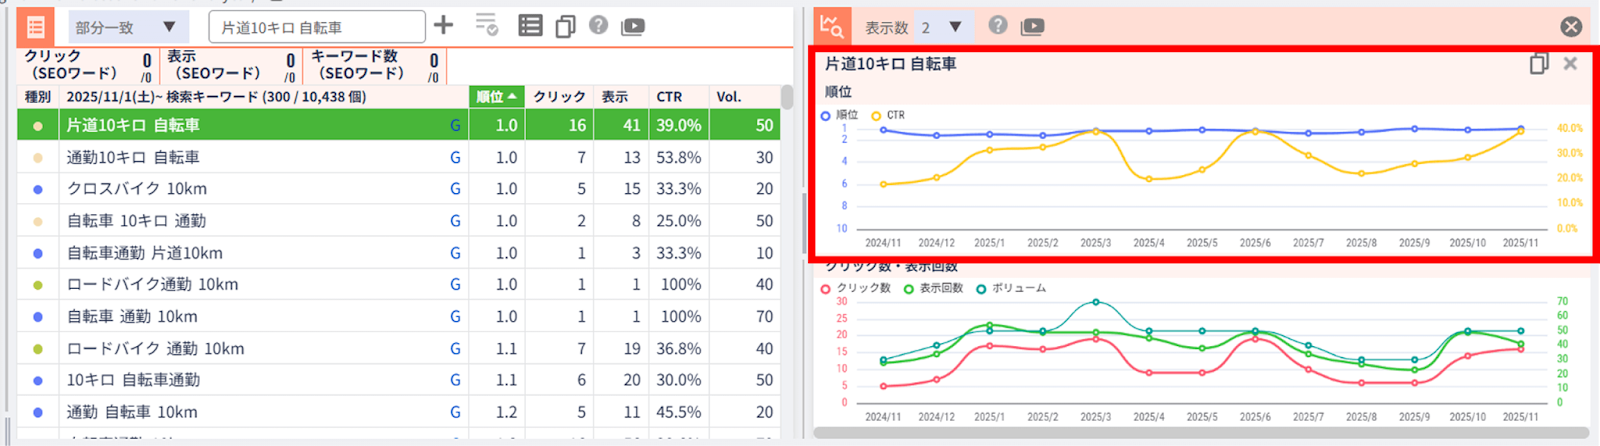Click the 表示 (SEOワード) summary box
The width and height of the screenshot is (1600, 446).
[x=231, y=65]
